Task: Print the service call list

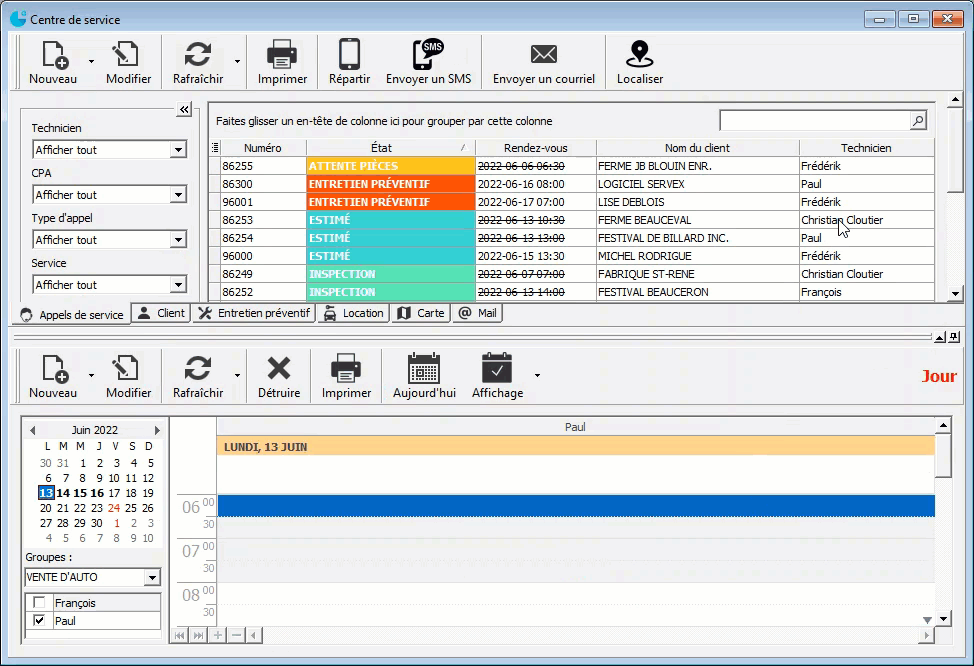Action: 282,55
